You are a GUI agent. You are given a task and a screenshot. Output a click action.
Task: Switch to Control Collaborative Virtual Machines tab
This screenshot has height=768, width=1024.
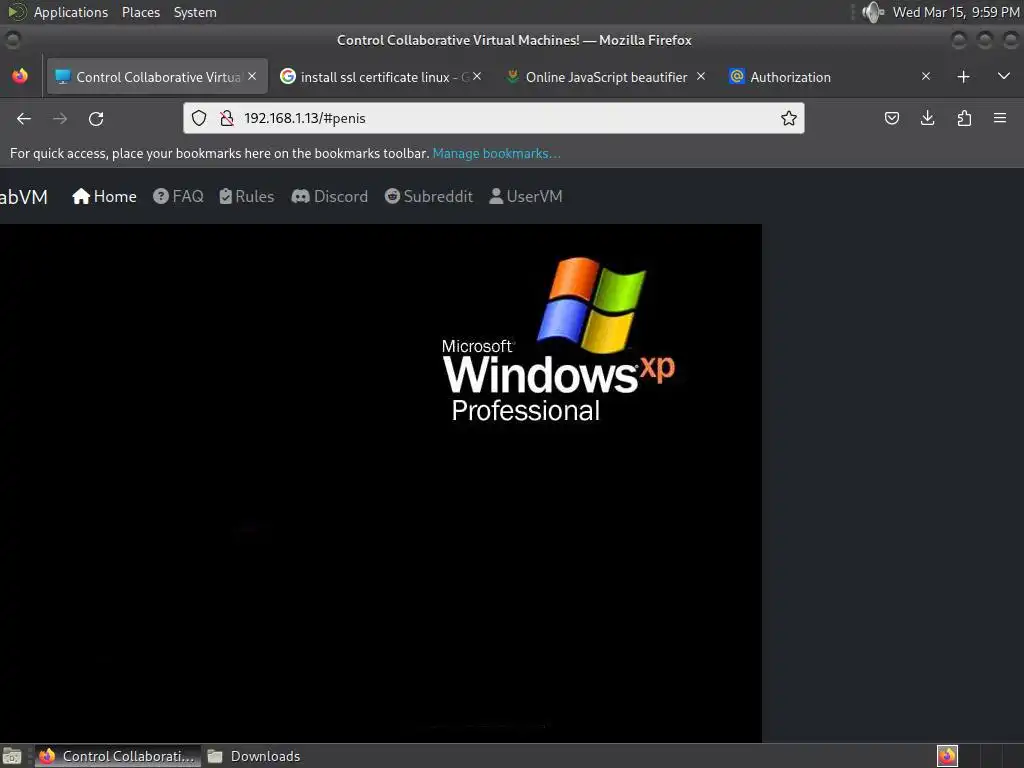click(157, 76)
